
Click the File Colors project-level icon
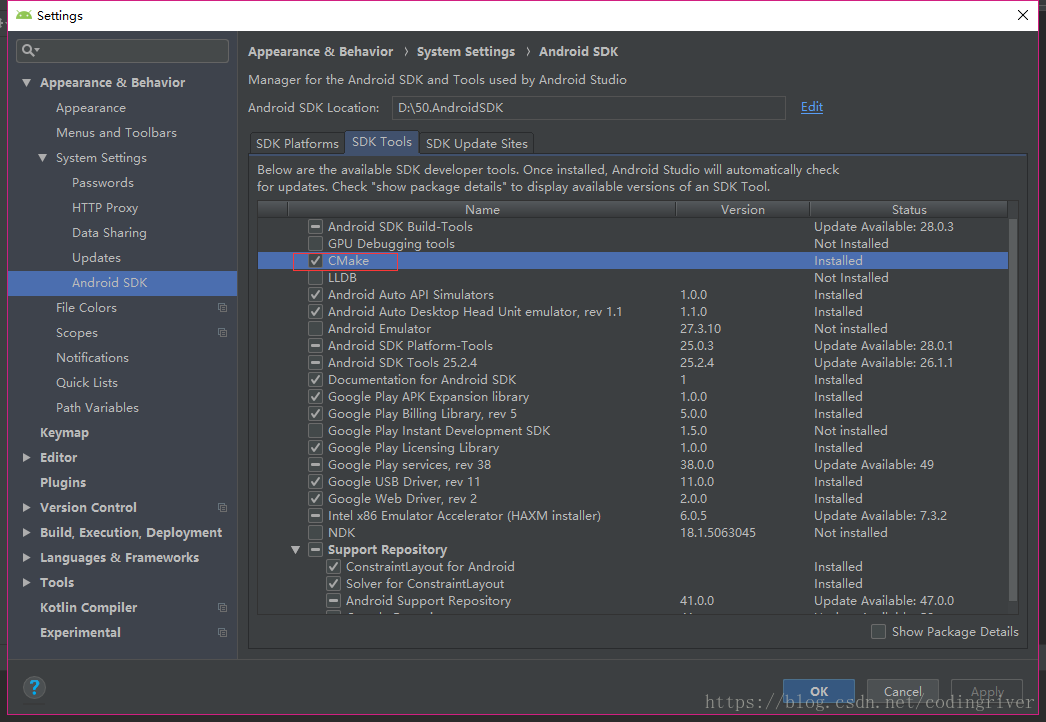click(222, 308)
